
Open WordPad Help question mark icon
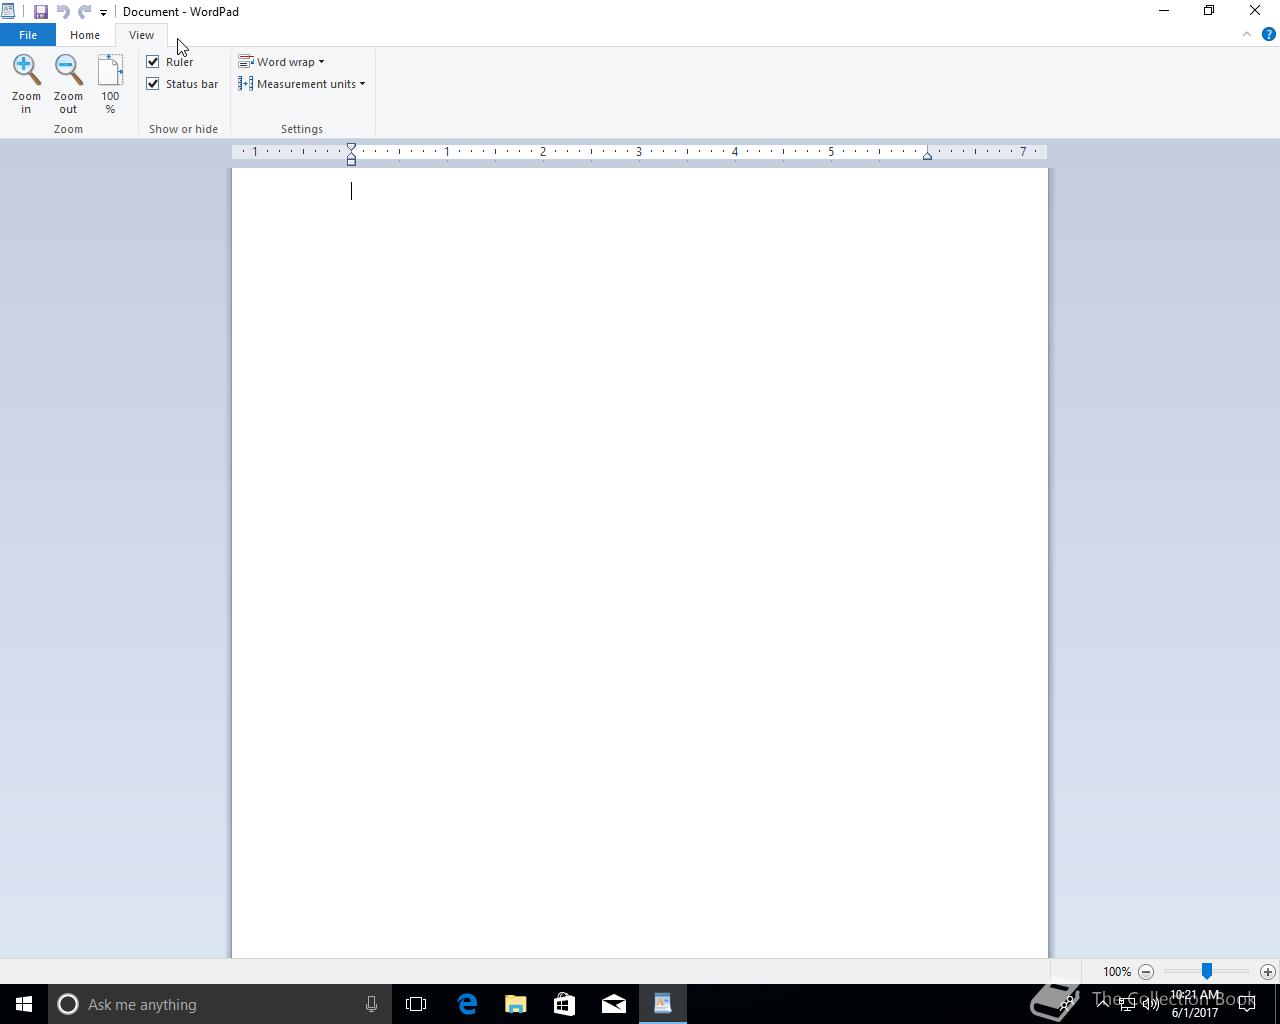coord(1269,34)
